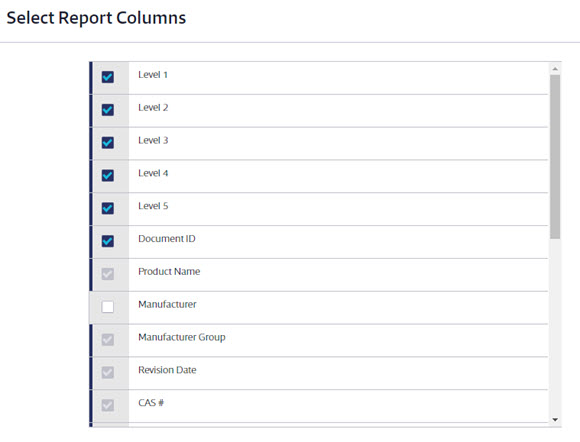Enable the Manufacturer column checkbox
Viewport: 580px width, 442px height.
tap(108, 307)
